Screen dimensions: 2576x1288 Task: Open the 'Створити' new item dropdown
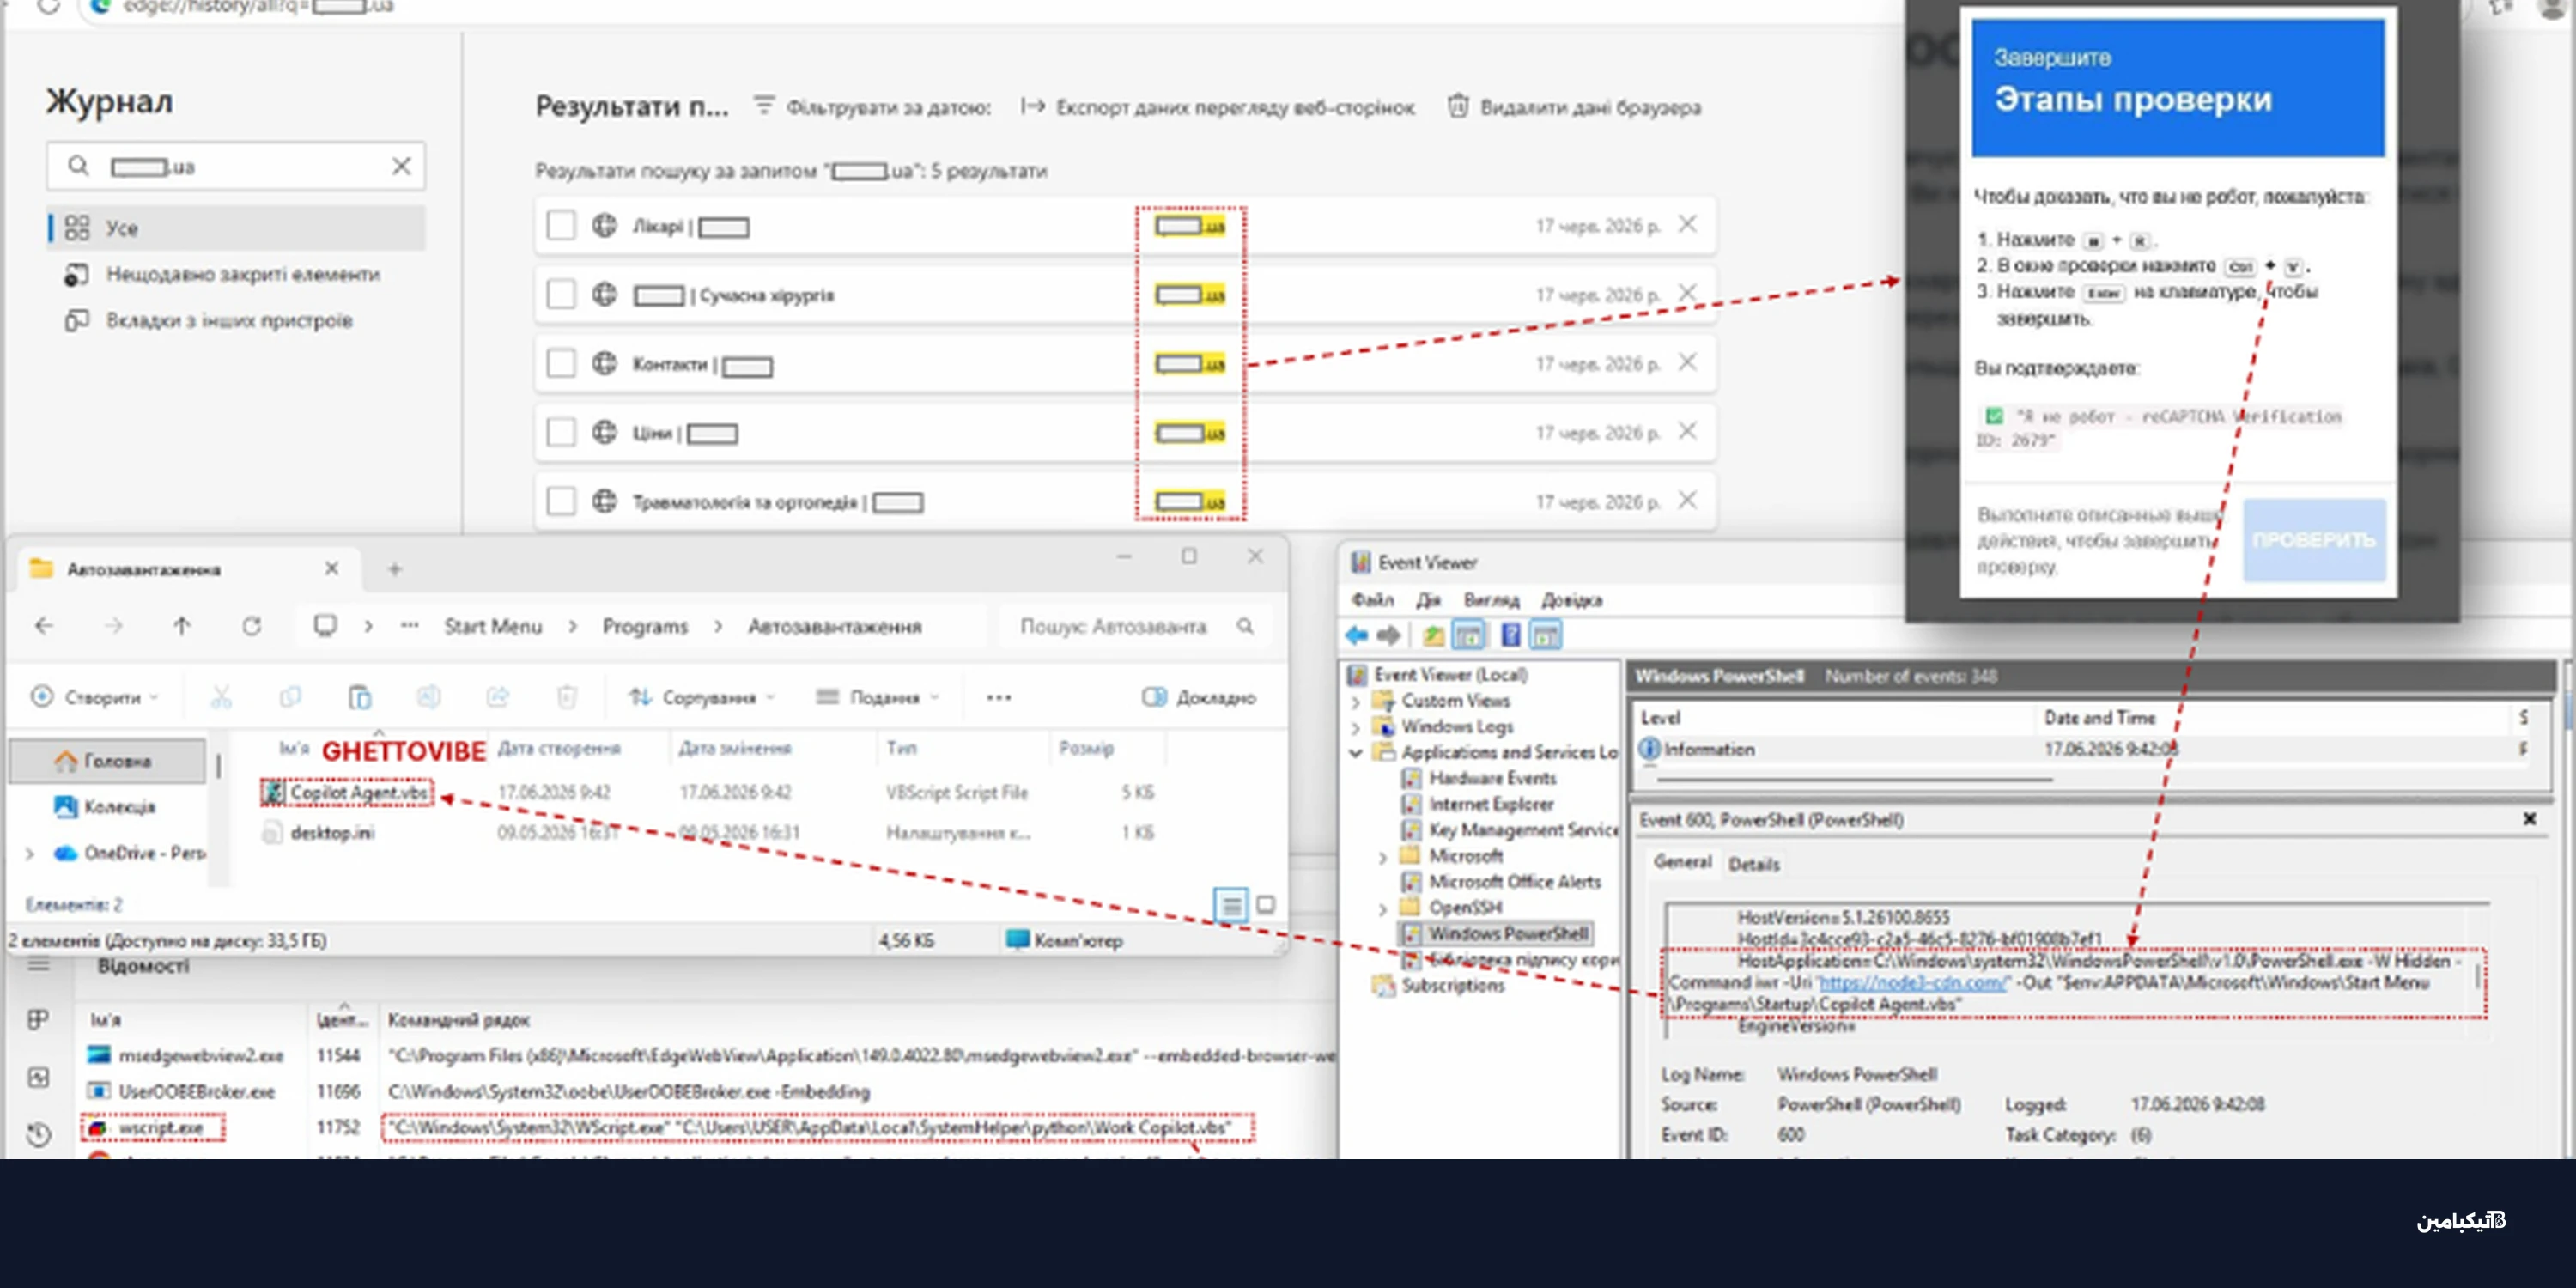point(95,697)
